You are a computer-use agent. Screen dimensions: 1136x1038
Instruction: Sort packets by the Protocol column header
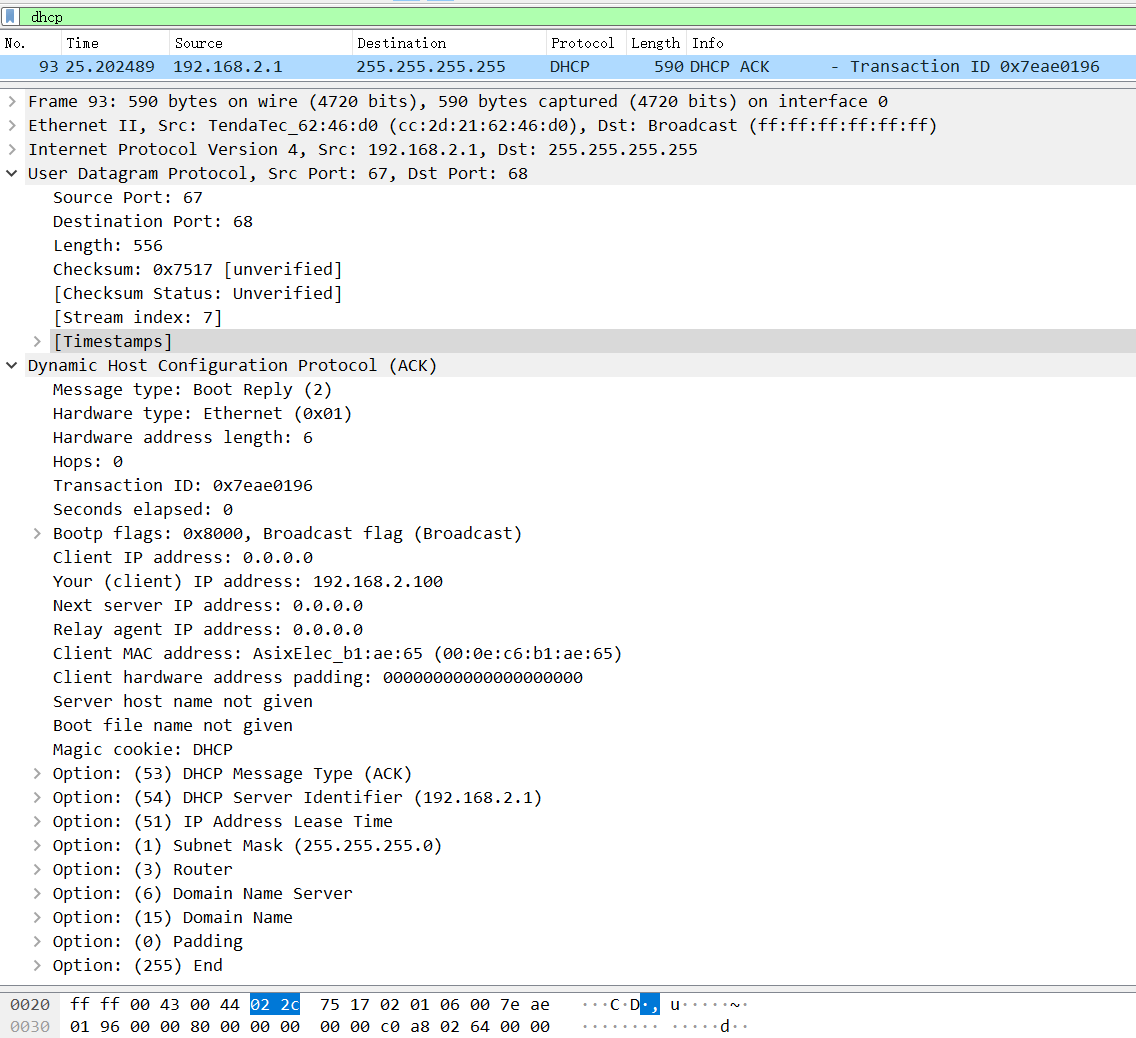[x=582, y=43]
